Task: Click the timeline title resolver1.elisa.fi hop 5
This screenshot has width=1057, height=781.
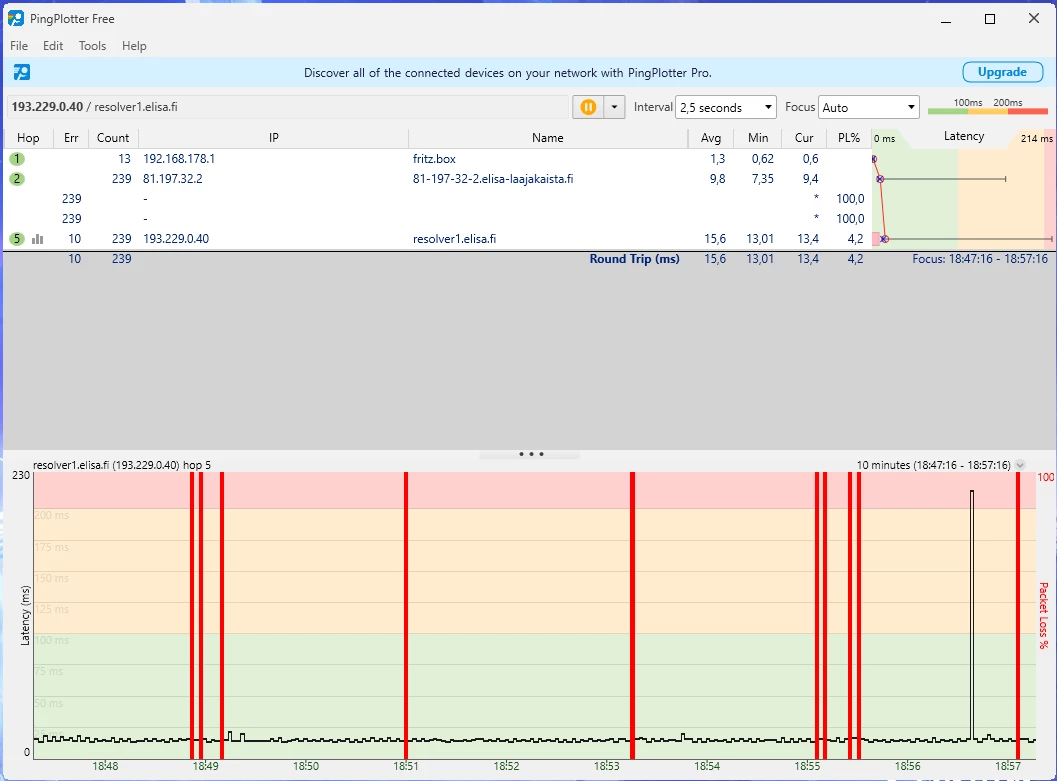Action: pyautogui.click(x=122, y=465)
